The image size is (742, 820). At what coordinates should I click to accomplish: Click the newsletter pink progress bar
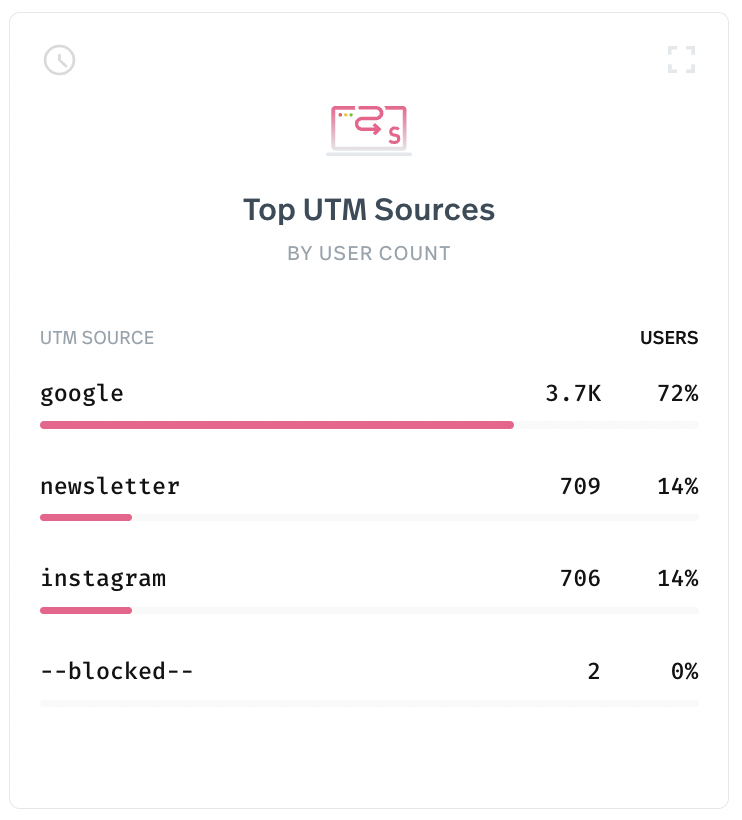[x=86, y=518]
